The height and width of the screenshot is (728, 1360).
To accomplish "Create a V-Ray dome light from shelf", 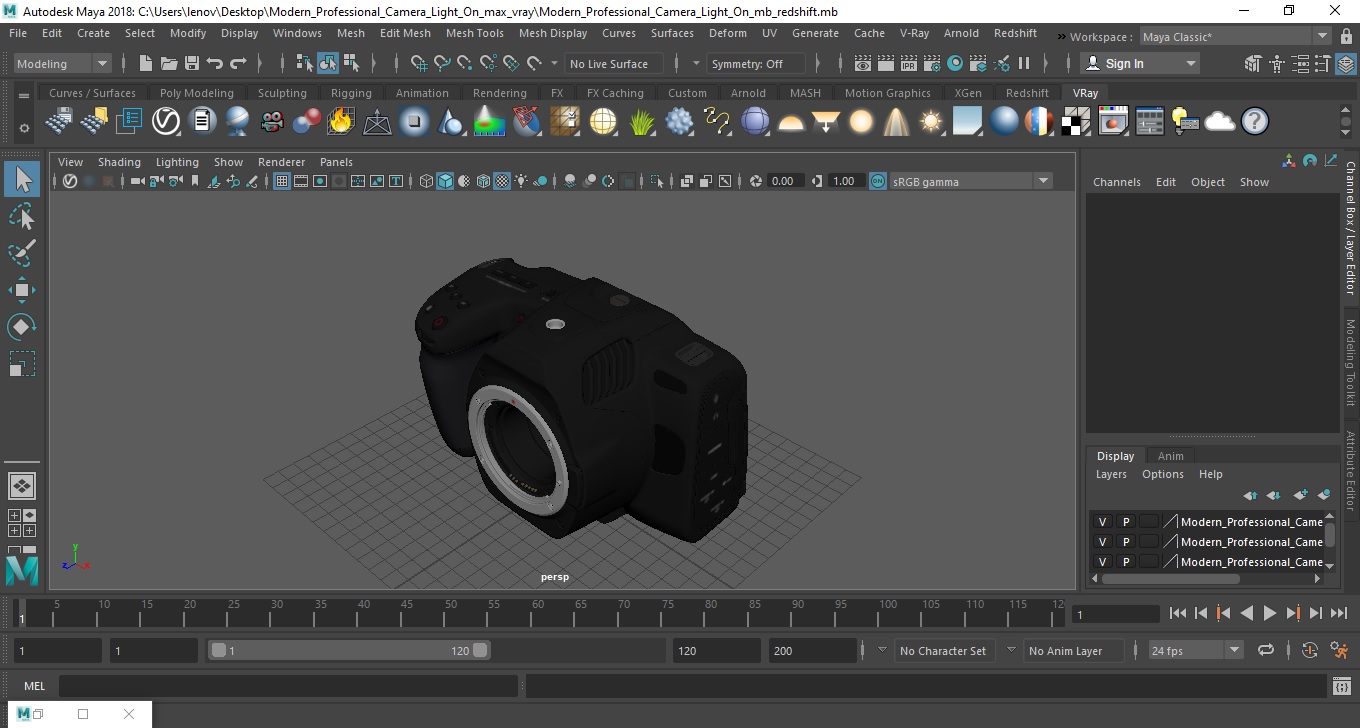I will click(790, 122).
